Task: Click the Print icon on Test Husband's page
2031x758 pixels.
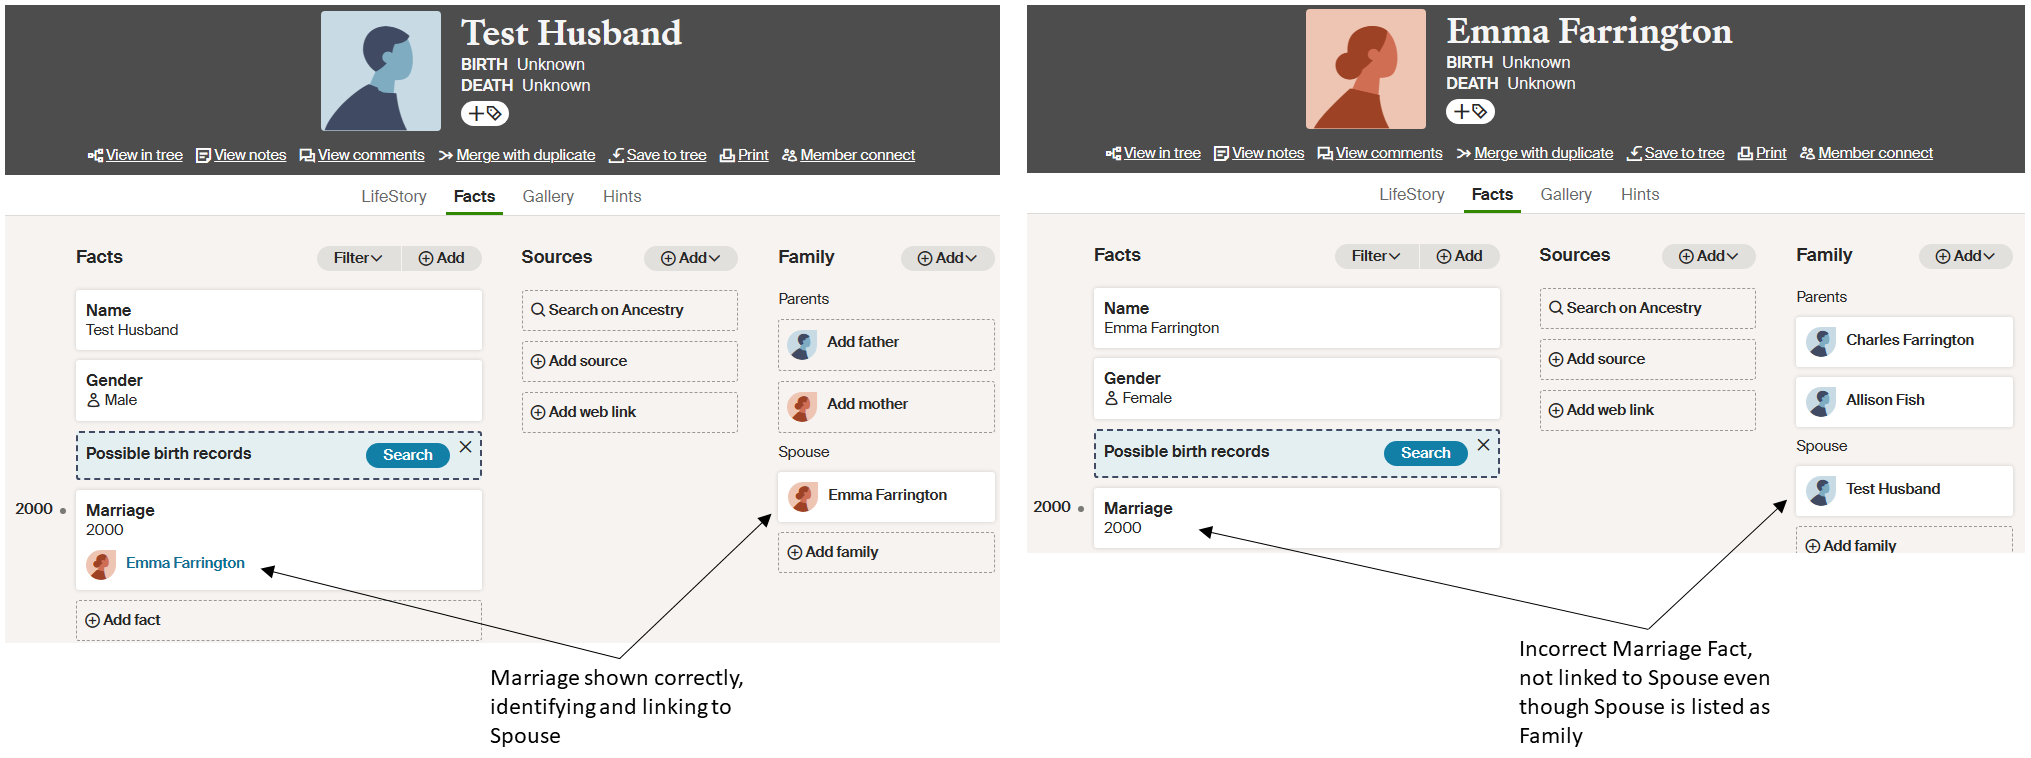Action: [x=728, y=156]
